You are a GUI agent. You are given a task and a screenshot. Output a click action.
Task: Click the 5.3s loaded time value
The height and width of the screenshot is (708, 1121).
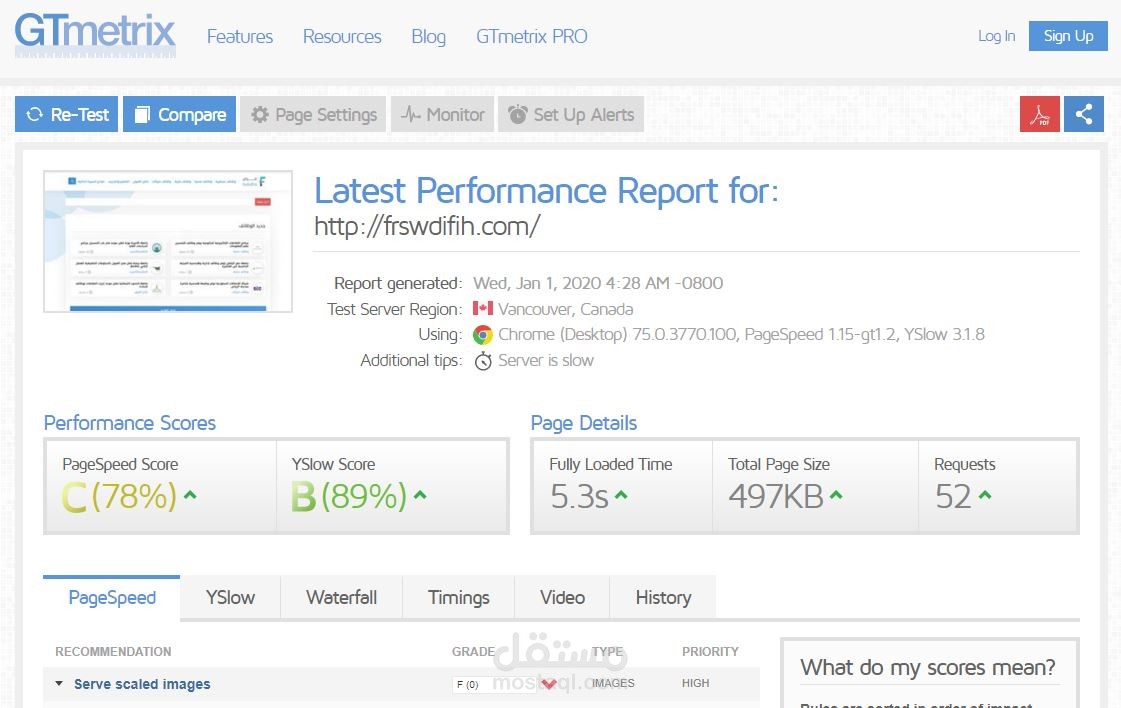pos(579,496)
